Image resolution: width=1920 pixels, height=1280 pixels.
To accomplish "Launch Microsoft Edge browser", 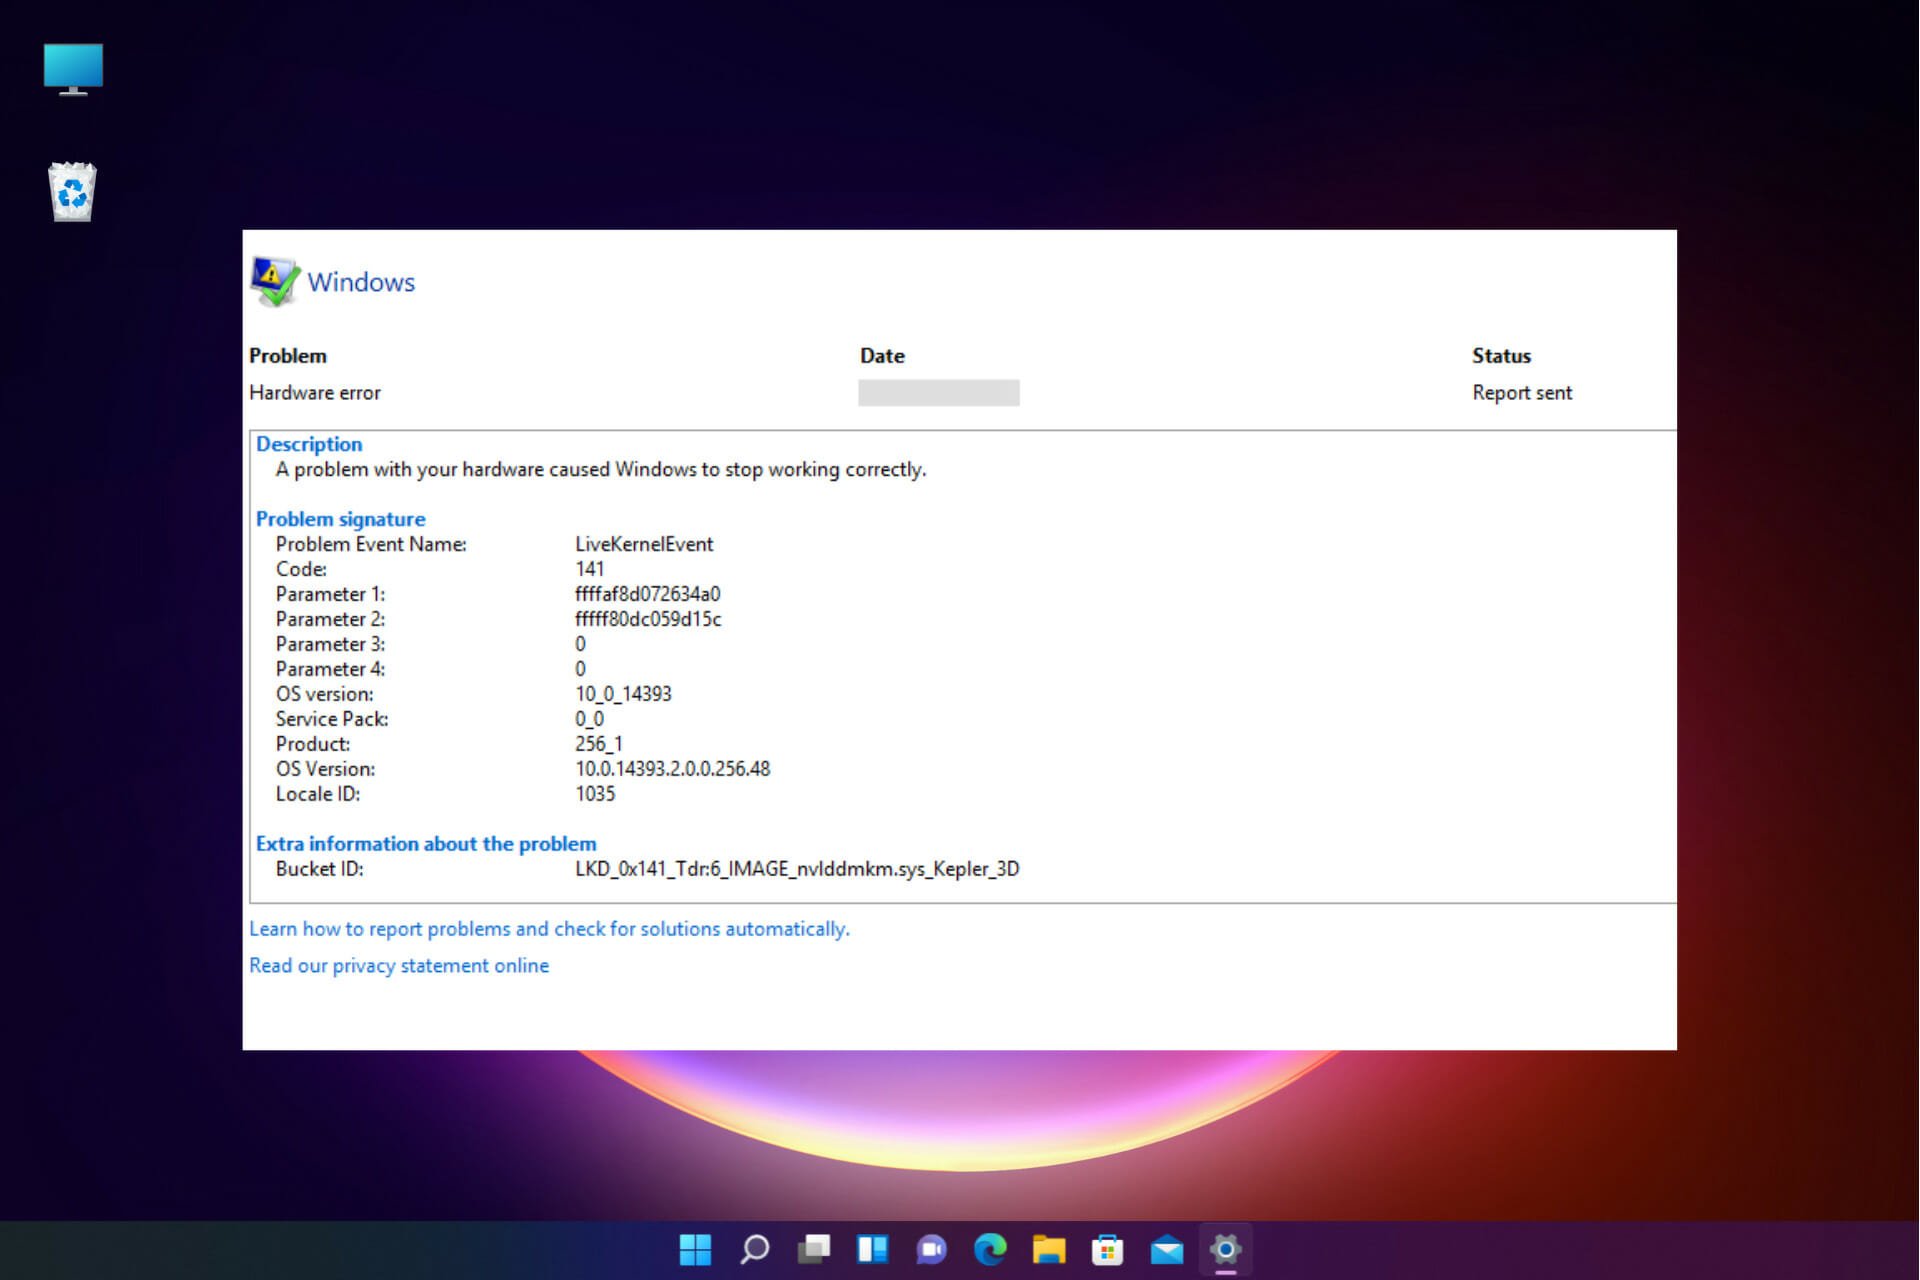I will pyautogui.click(x=990, y=1250).
